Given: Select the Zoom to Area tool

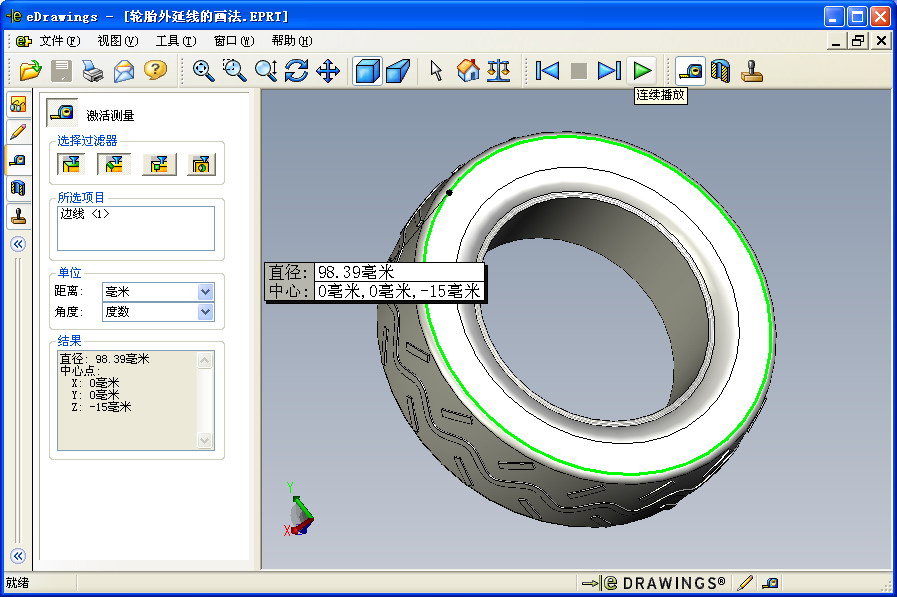Looking at the screenshot, I should pyautogui.click(x=235, y=71).
